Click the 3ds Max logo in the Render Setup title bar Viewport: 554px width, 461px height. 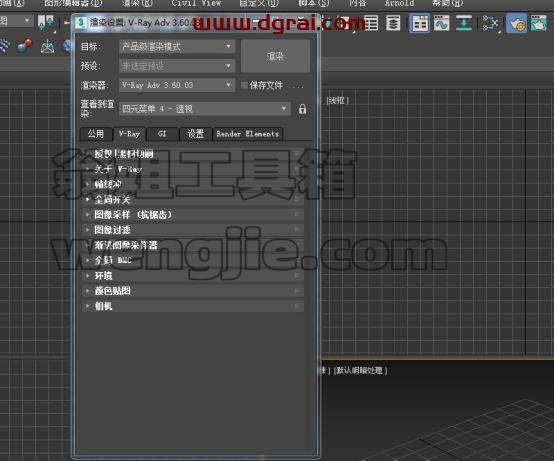tap(81, 23)
